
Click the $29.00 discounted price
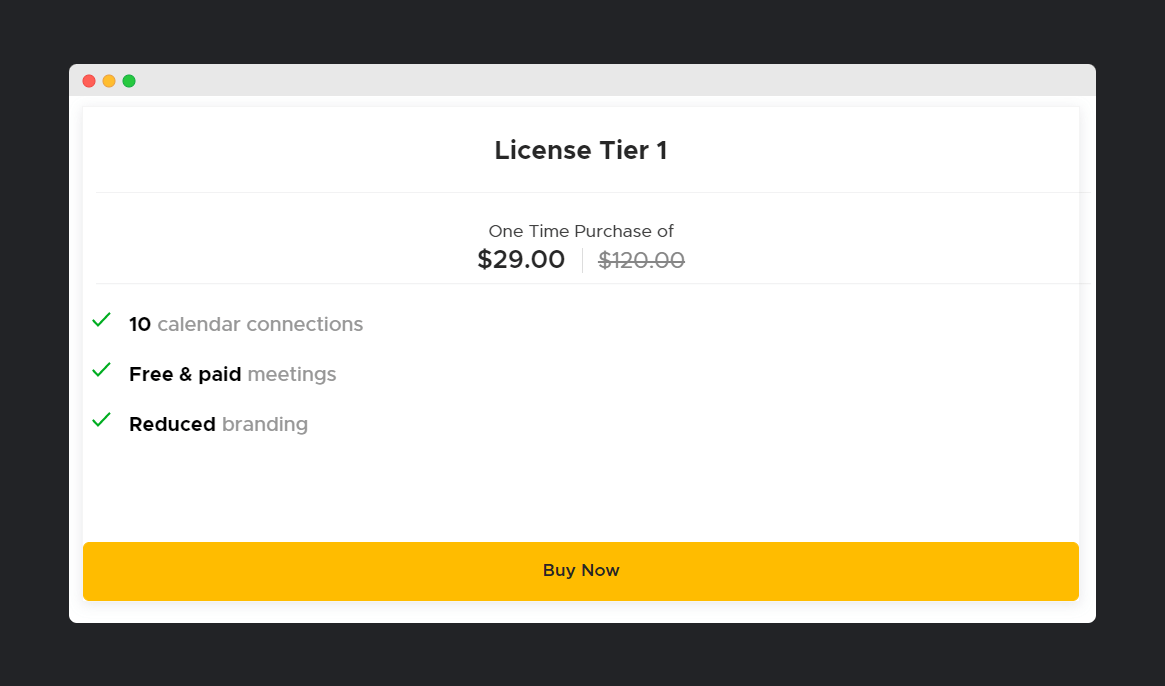(x=521, y=259)
